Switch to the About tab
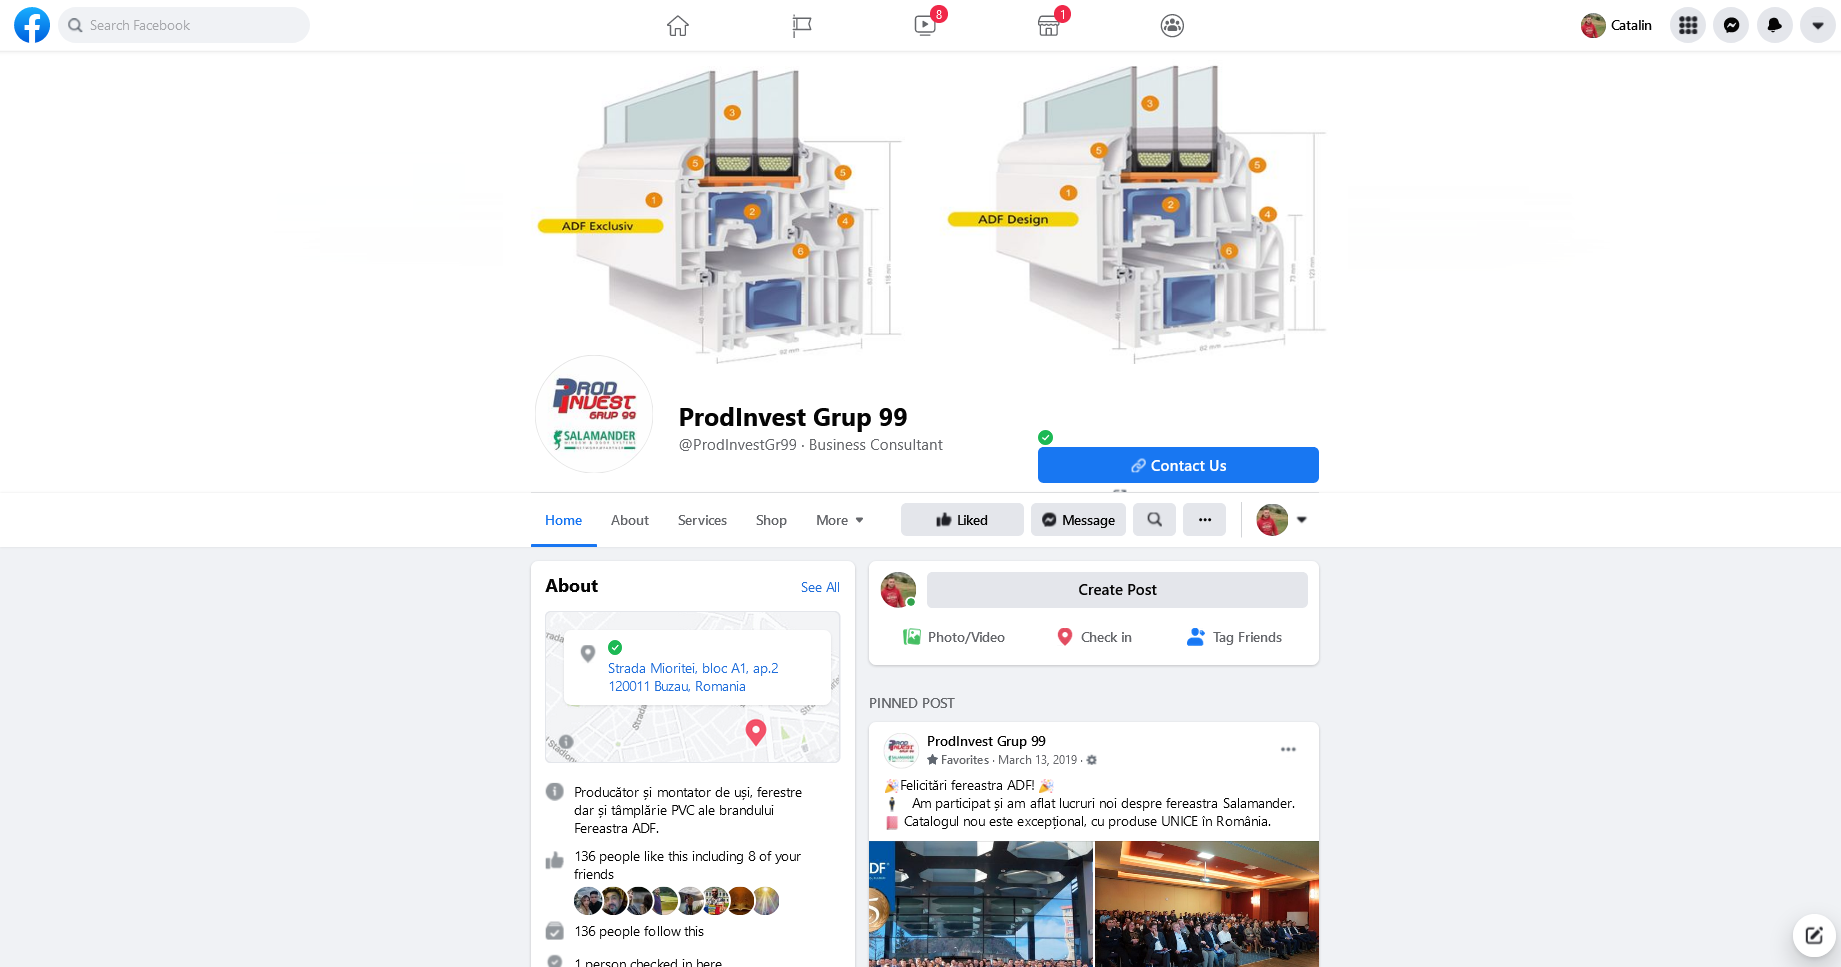Image resolution: width=1841 pixels, height=967 pixels. point(630,520)
